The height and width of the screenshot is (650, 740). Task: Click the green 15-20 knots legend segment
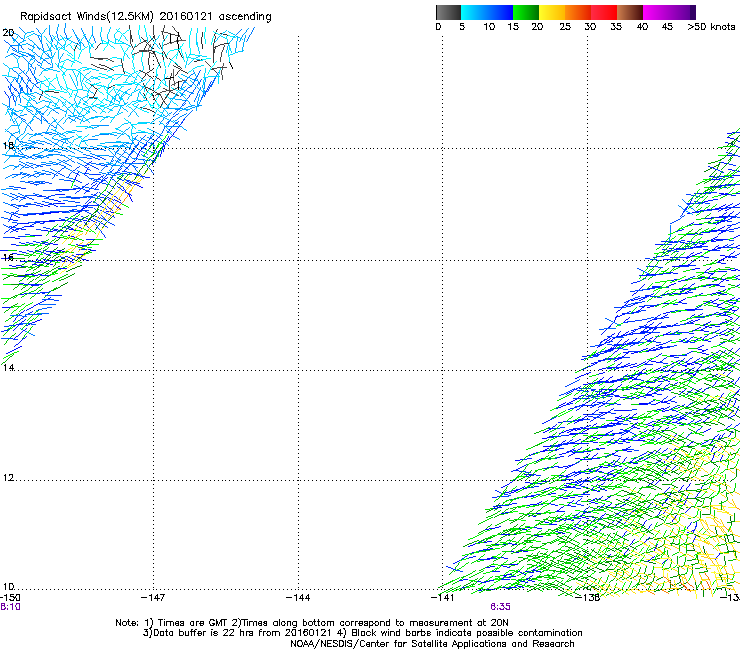(526, 12)
